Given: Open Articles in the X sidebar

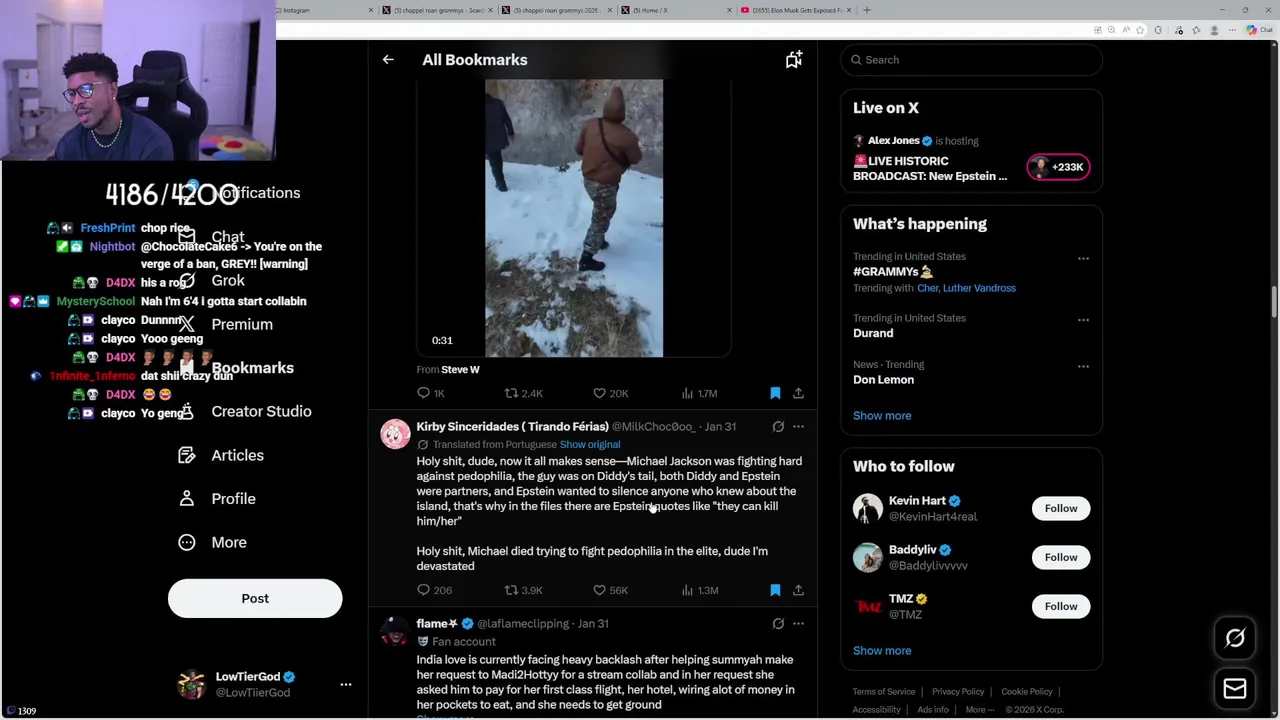Looking at the screenshot, I should pos(221,456).
